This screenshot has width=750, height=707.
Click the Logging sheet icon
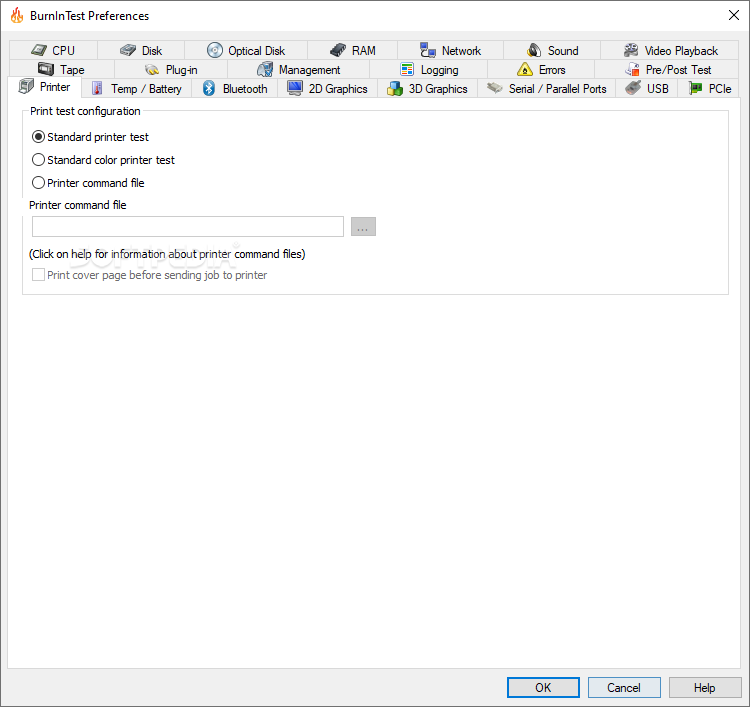407,69
